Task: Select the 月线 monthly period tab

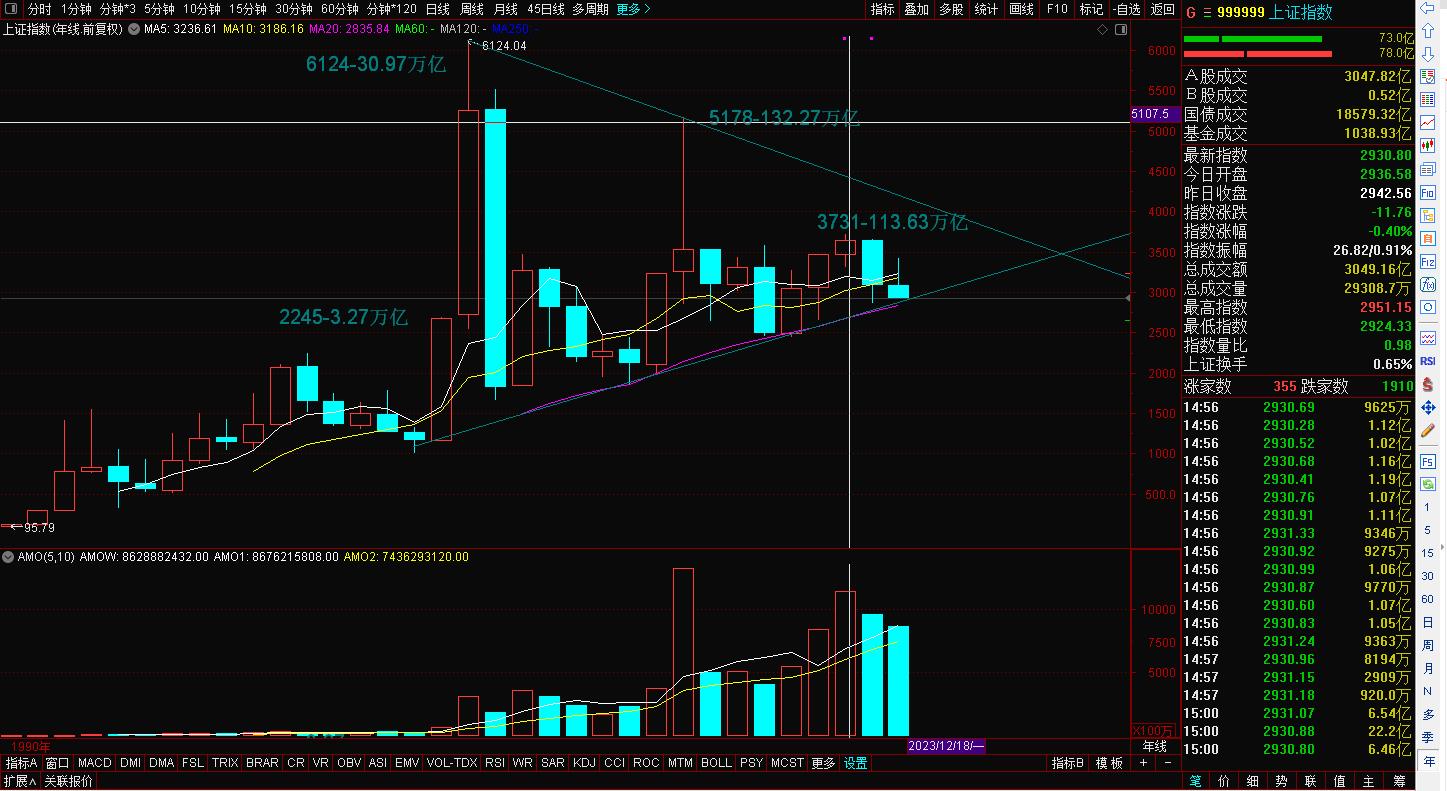Action: point(505,9)
